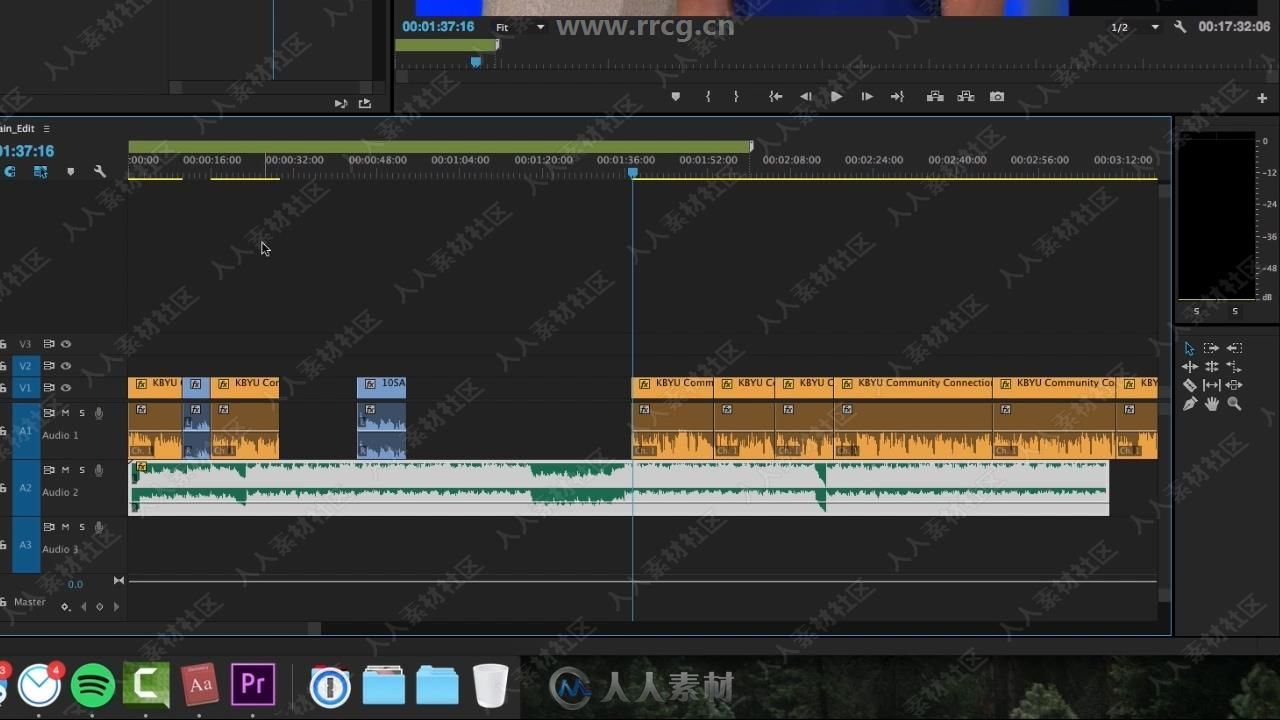Select the Selection tool arrow
1280x720 pixels.
[x=1189, y=348]
